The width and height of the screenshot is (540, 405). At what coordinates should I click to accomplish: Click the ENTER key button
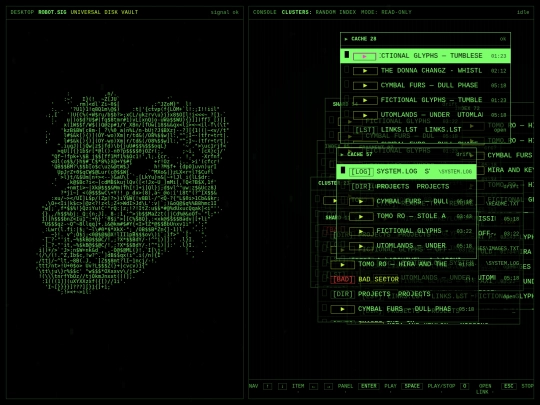368,386
